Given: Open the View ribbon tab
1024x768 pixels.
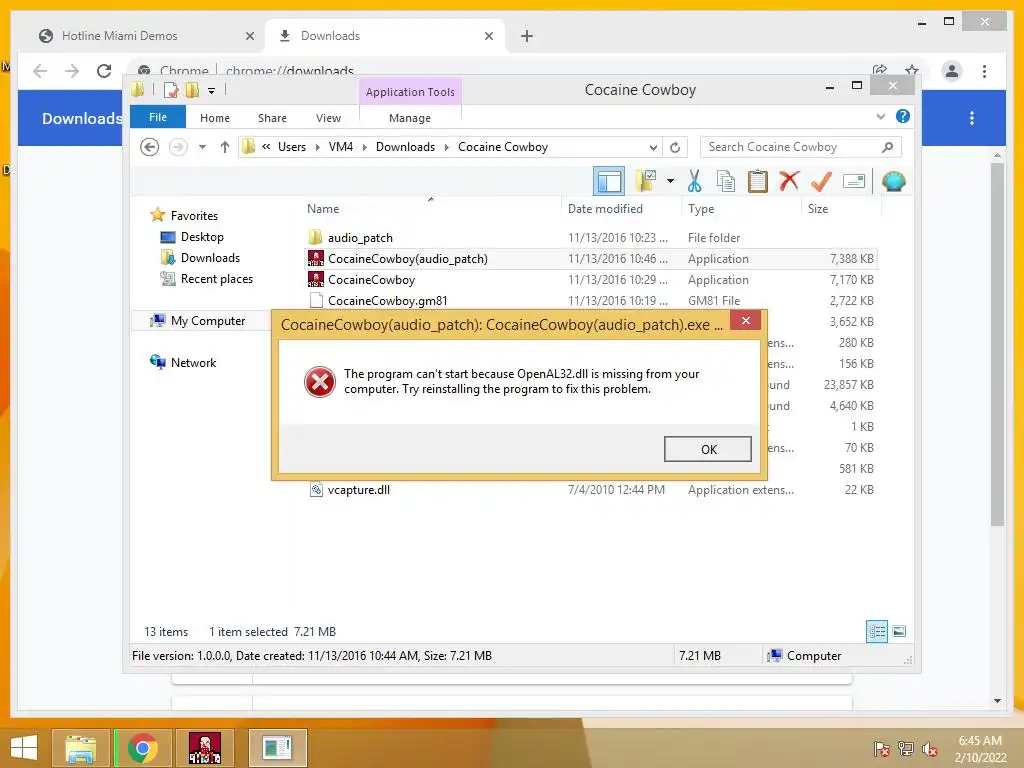Looking at the screenshot, I should click(328, 118).
